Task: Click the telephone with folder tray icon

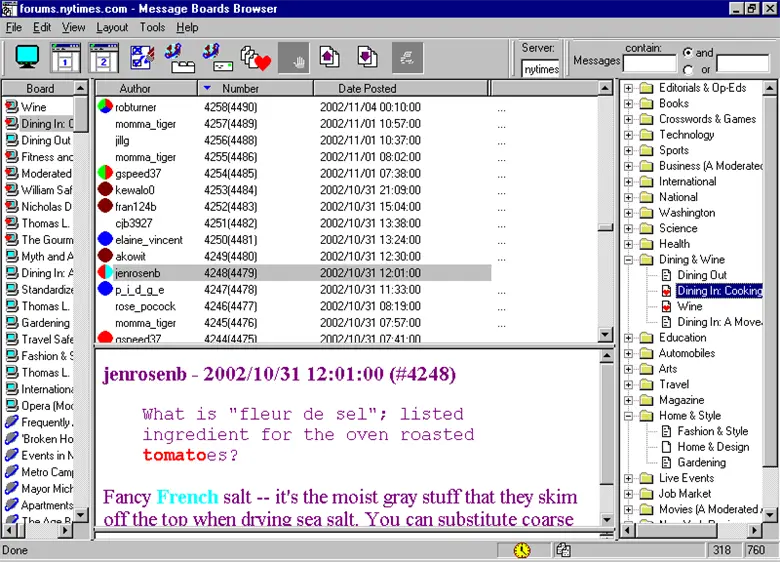Action: (180, 58)
